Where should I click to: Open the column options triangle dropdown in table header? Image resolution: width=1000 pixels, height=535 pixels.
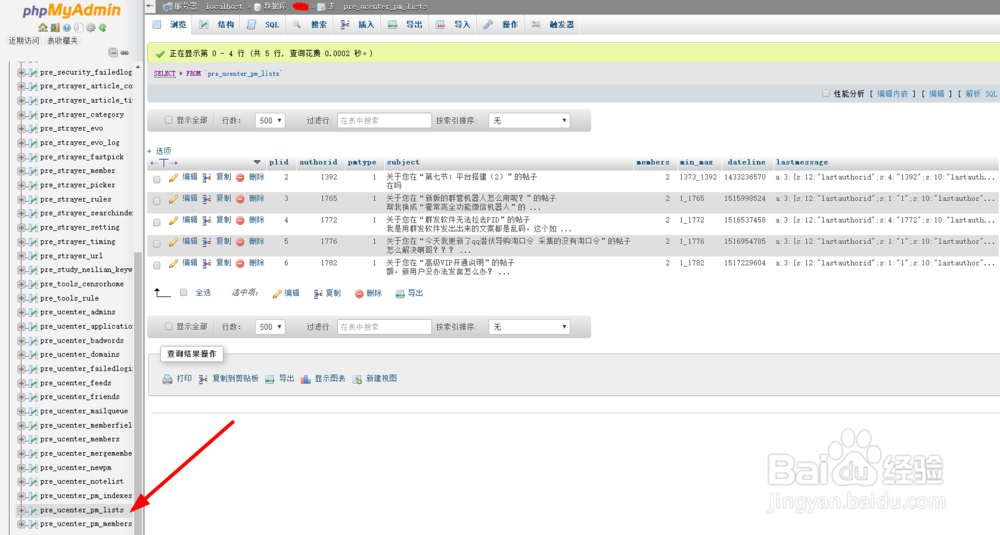pyautogui.click(x=257, y=163)
